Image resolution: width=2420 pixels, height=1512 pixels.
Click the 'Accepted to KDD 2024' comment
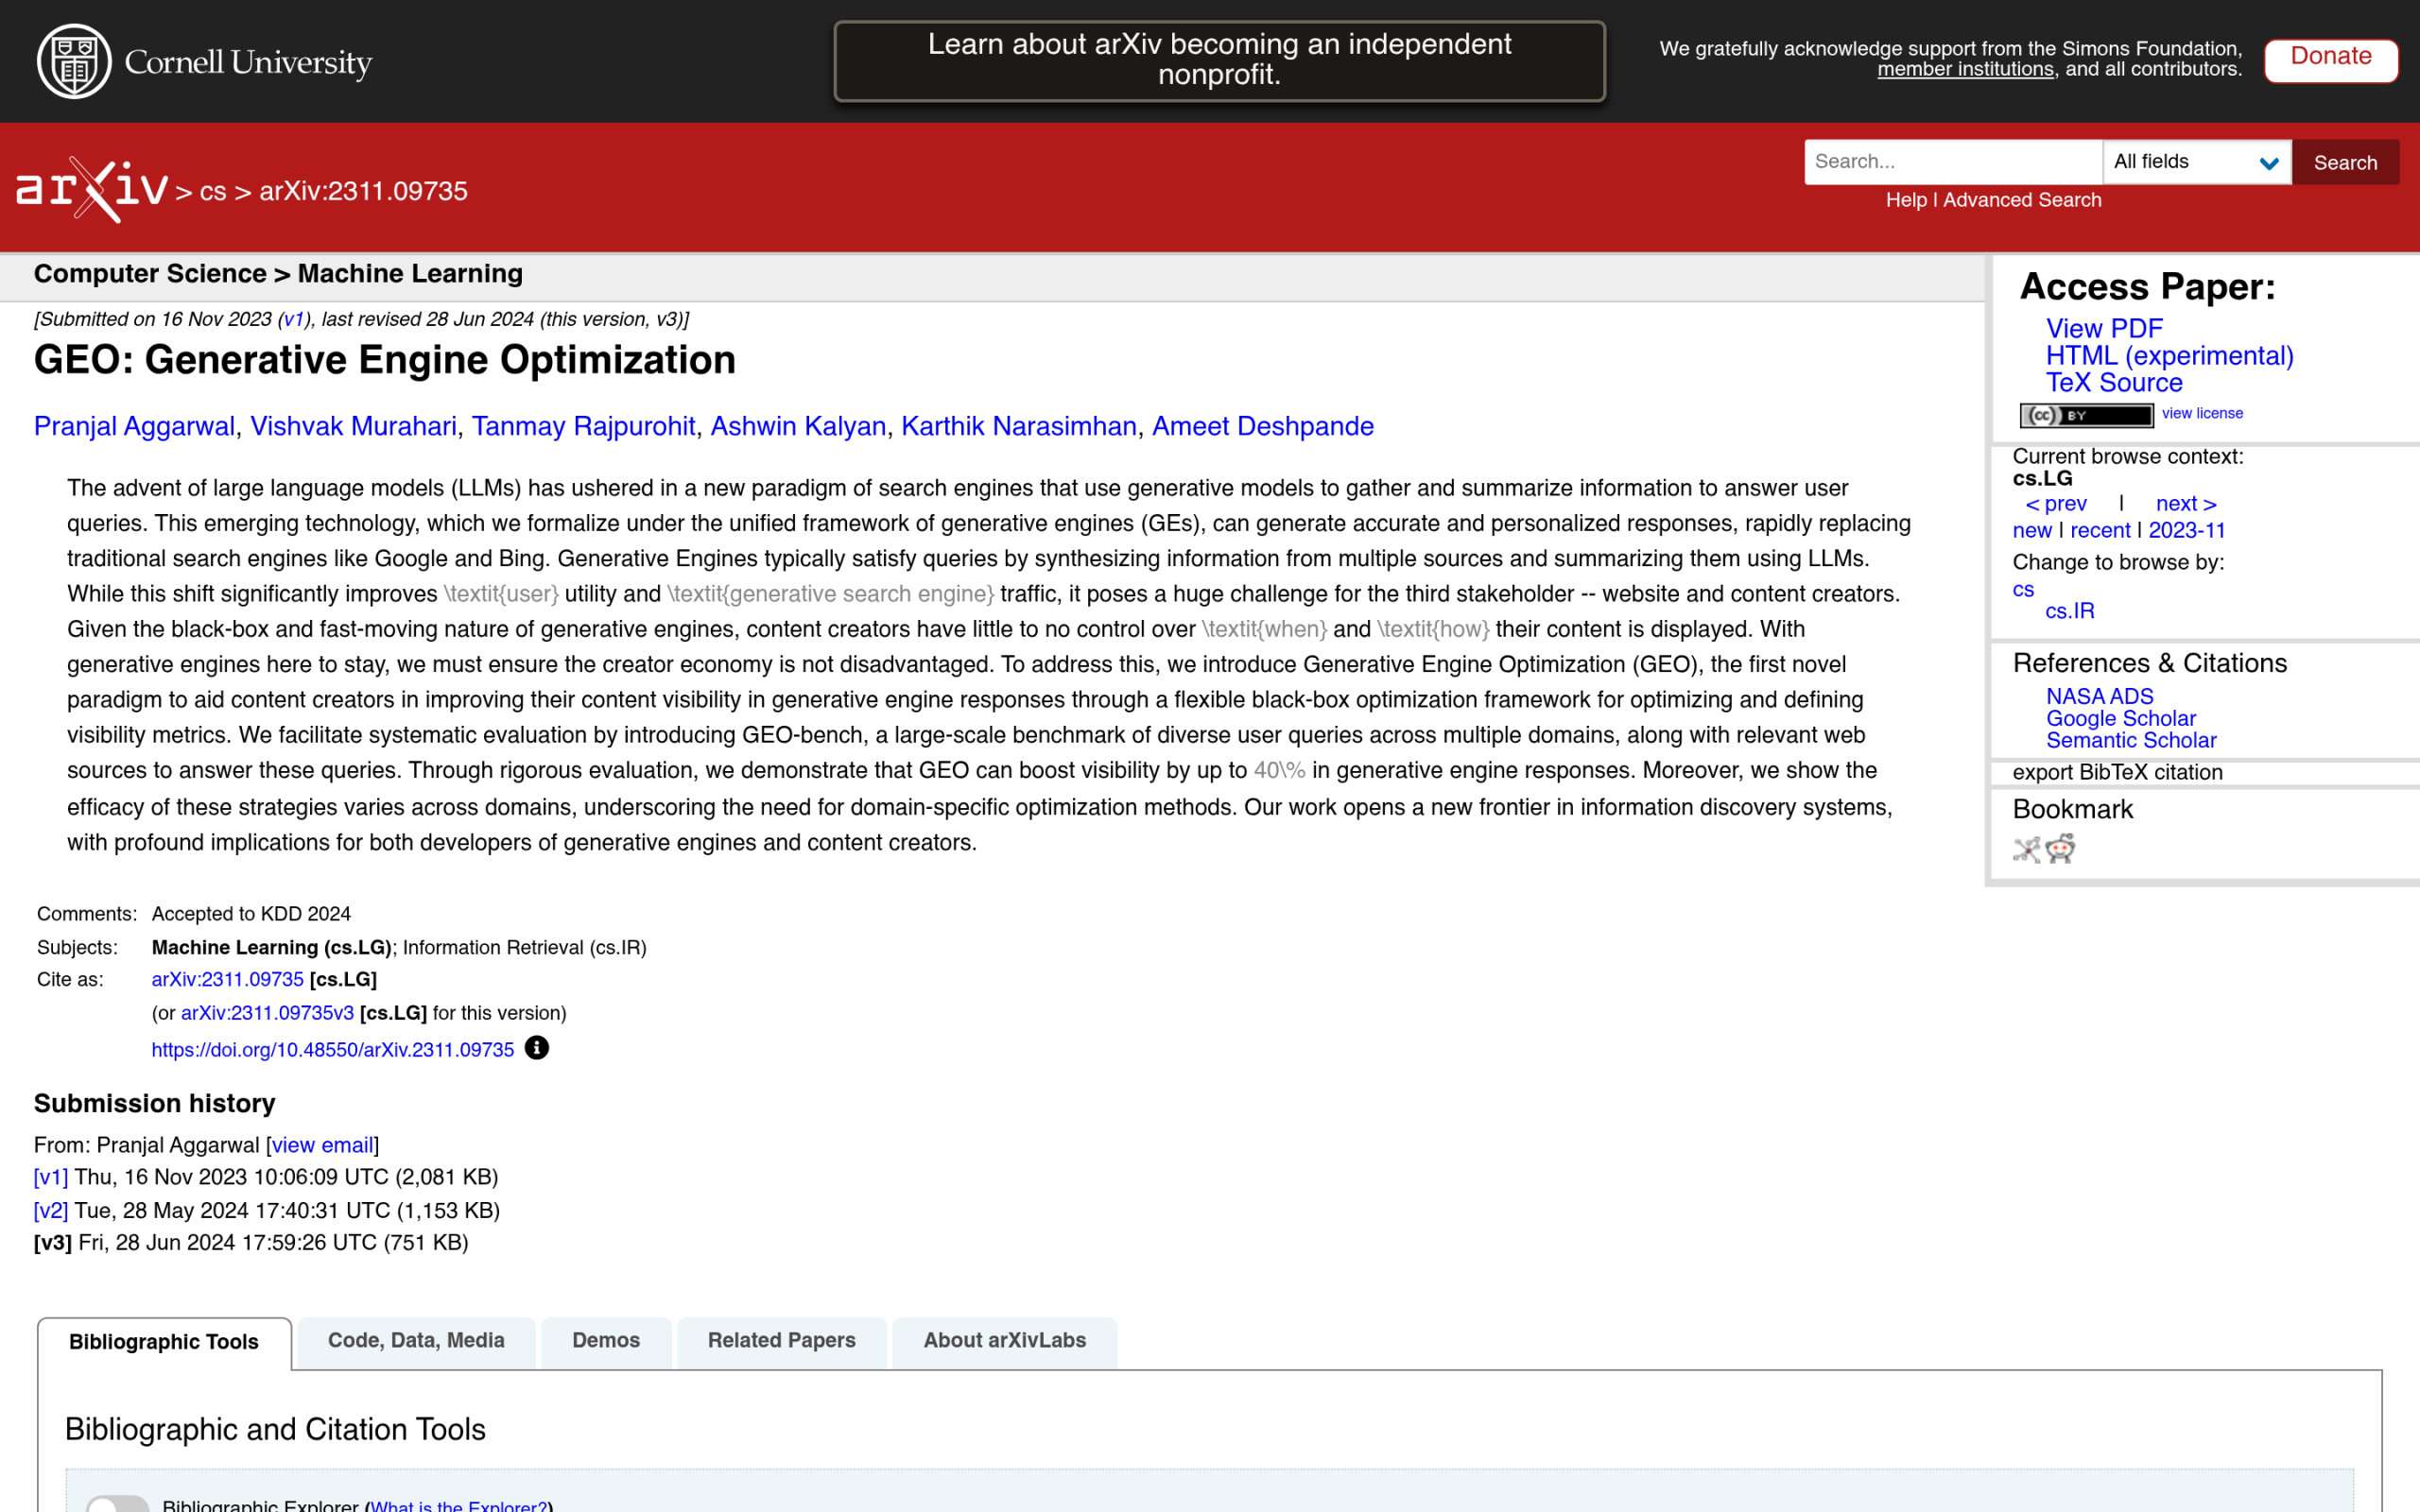(x=251, y=914)
